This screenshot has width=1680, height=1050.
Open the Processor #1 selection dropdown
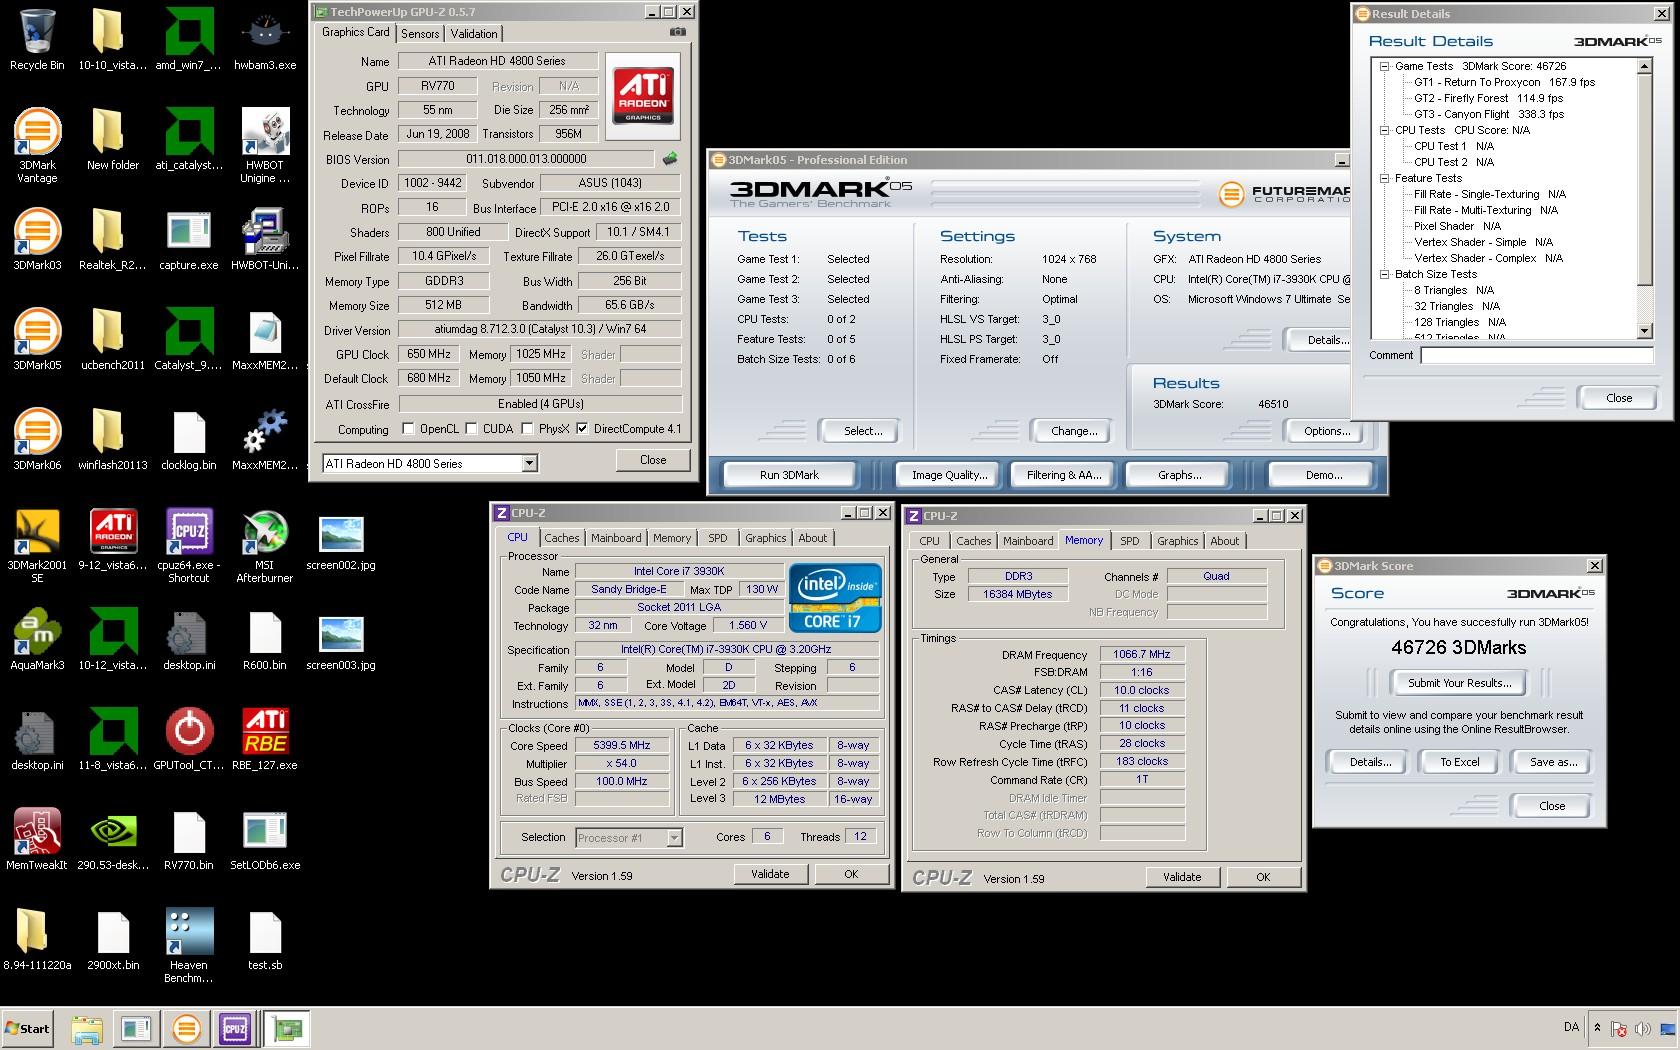(x=628, y=838)
